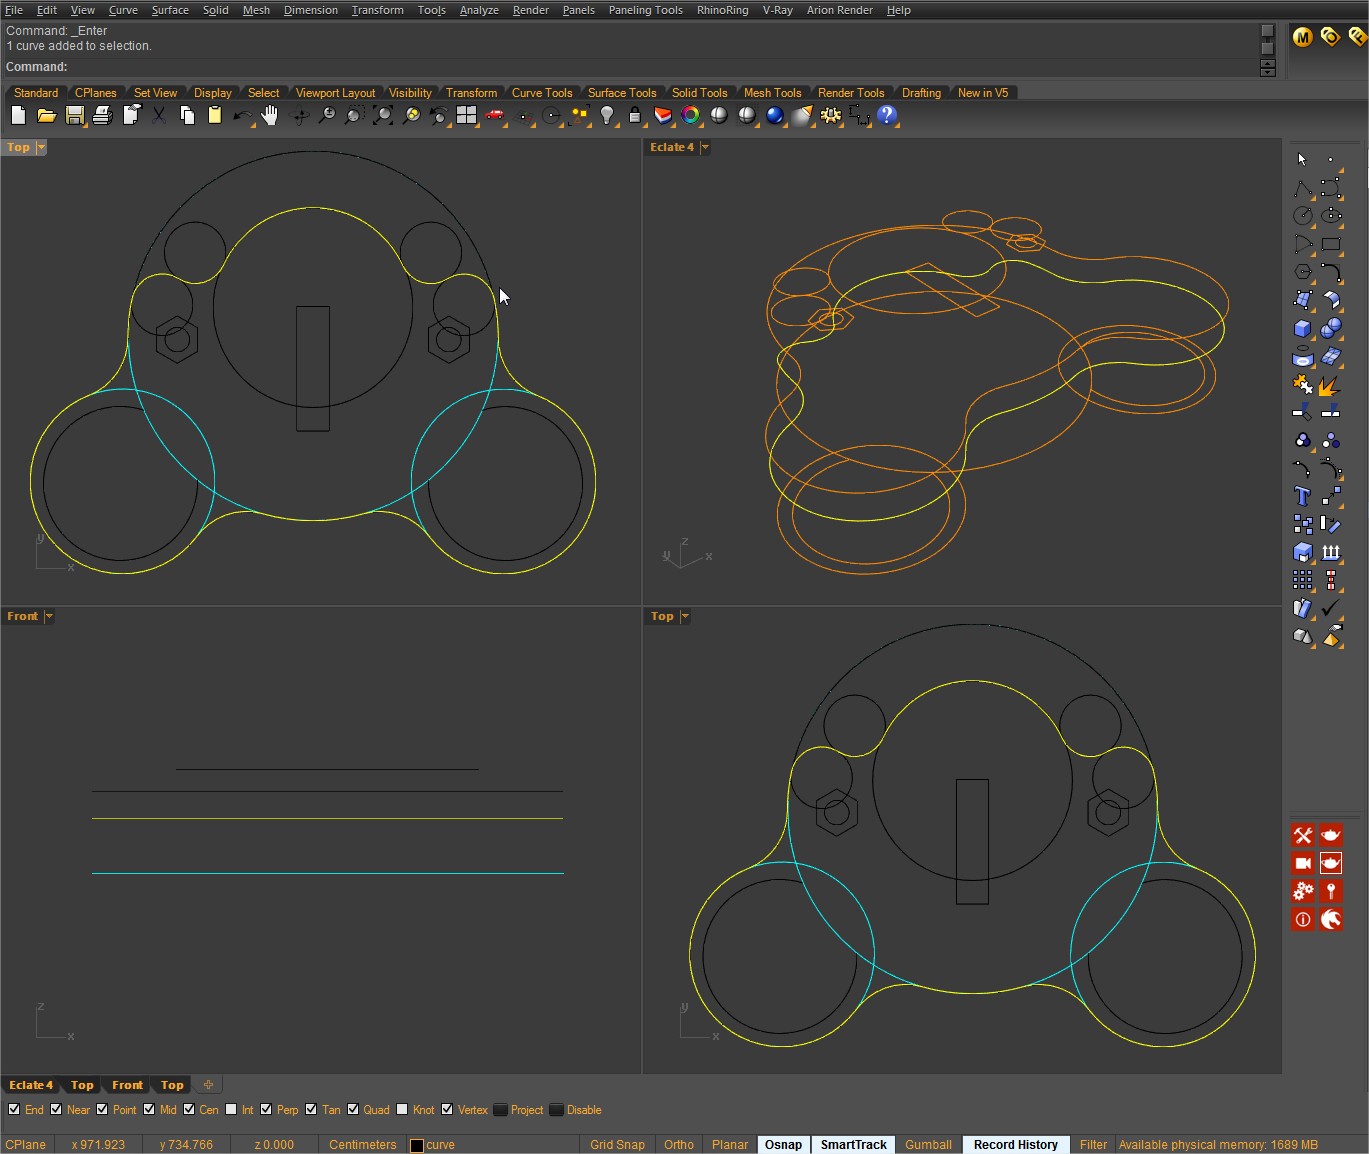This screenshot has height=1154, width=1369.
Task: Toggle the Near osnap checkbox
Action: point(56,1109)
